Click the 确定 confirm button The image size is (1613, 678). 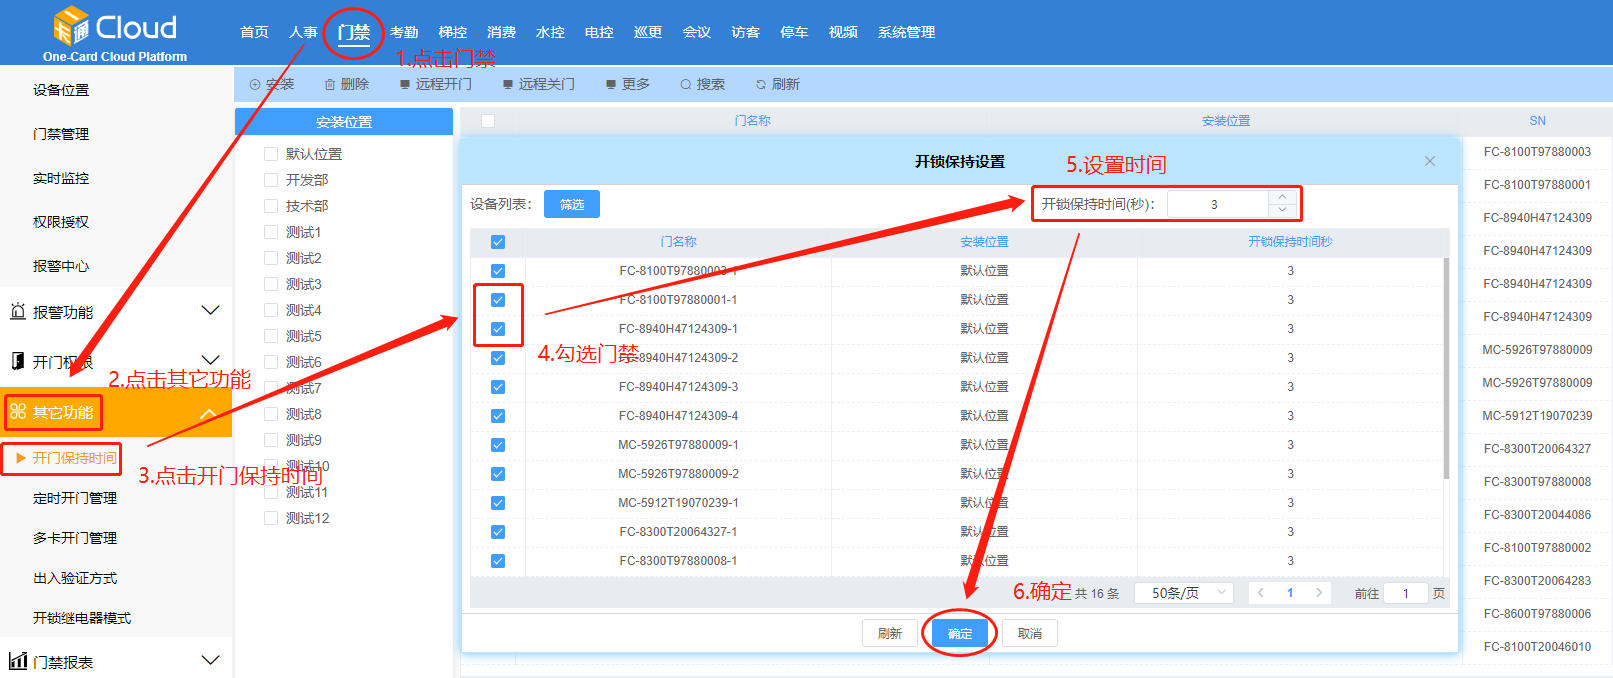(x=959, y=633)
